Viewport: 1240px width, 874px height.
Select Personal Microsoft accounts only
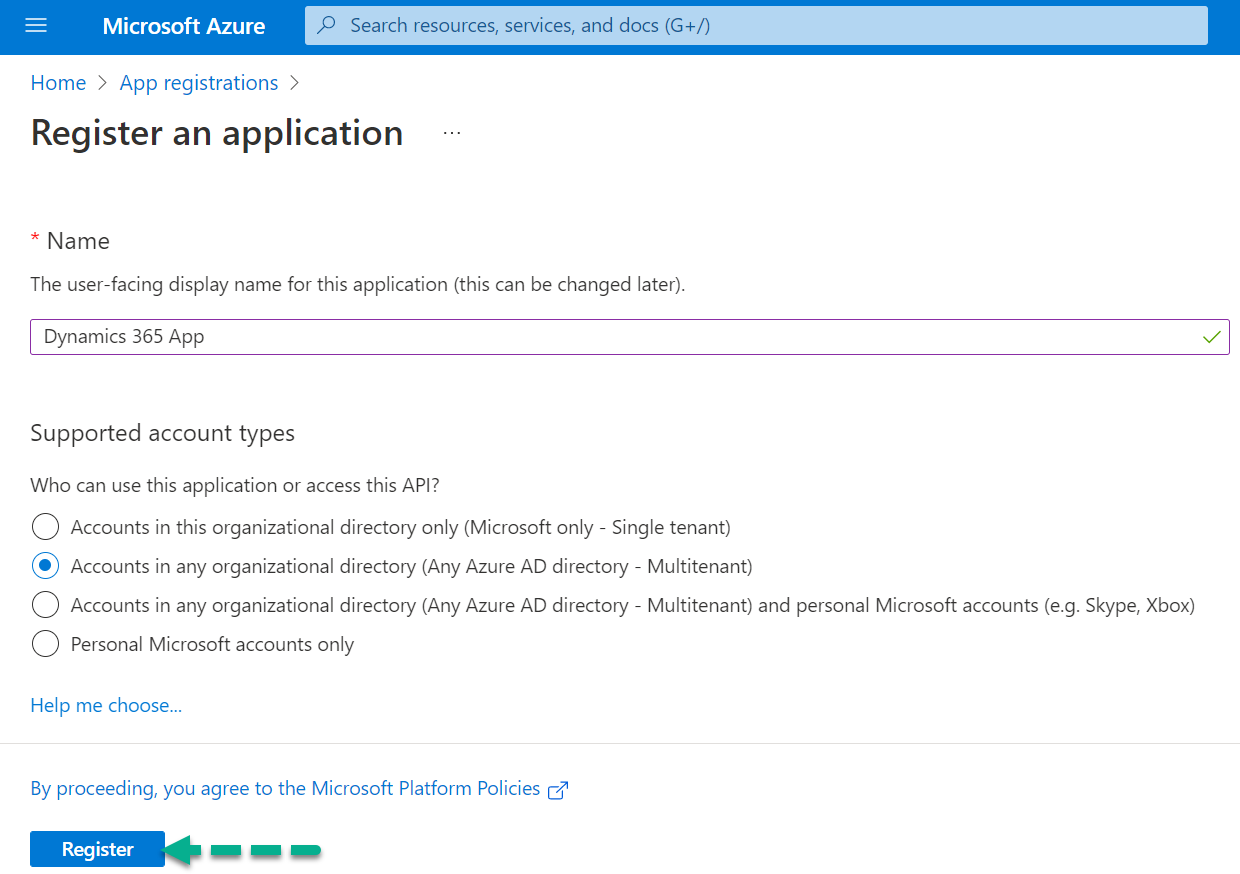45,643
